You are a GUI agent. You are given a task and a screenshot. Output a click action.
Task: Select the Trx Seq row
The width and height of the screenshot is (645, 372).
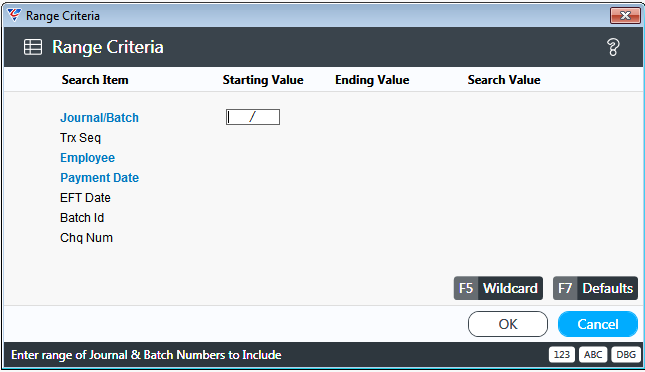coord(80,138)
